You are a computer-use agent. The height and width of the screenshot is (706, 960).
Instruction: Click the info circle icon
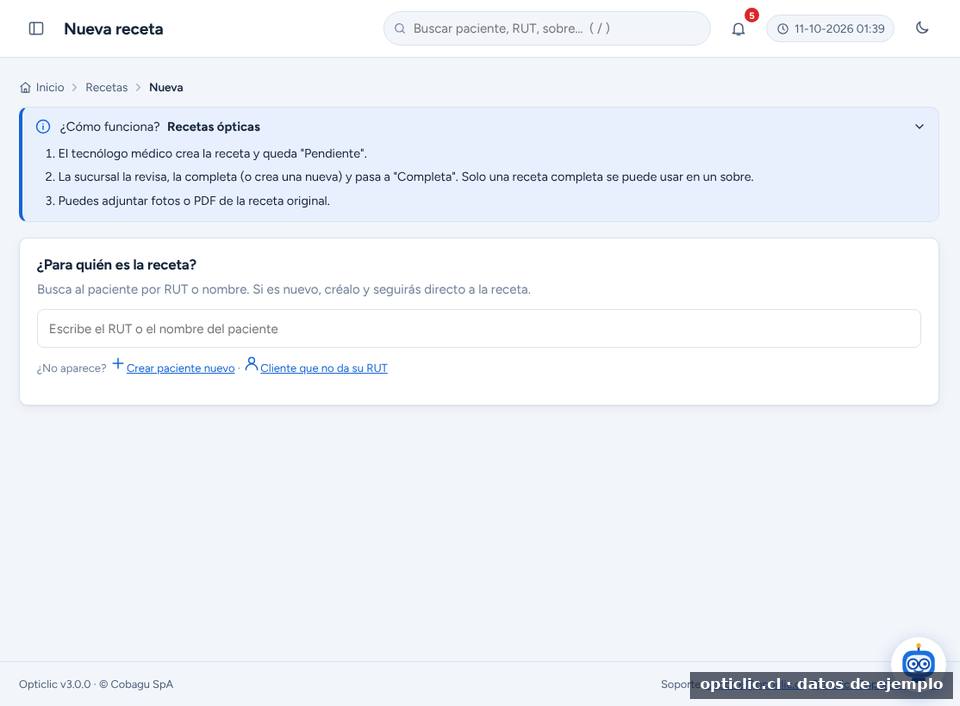pos(43,127)
